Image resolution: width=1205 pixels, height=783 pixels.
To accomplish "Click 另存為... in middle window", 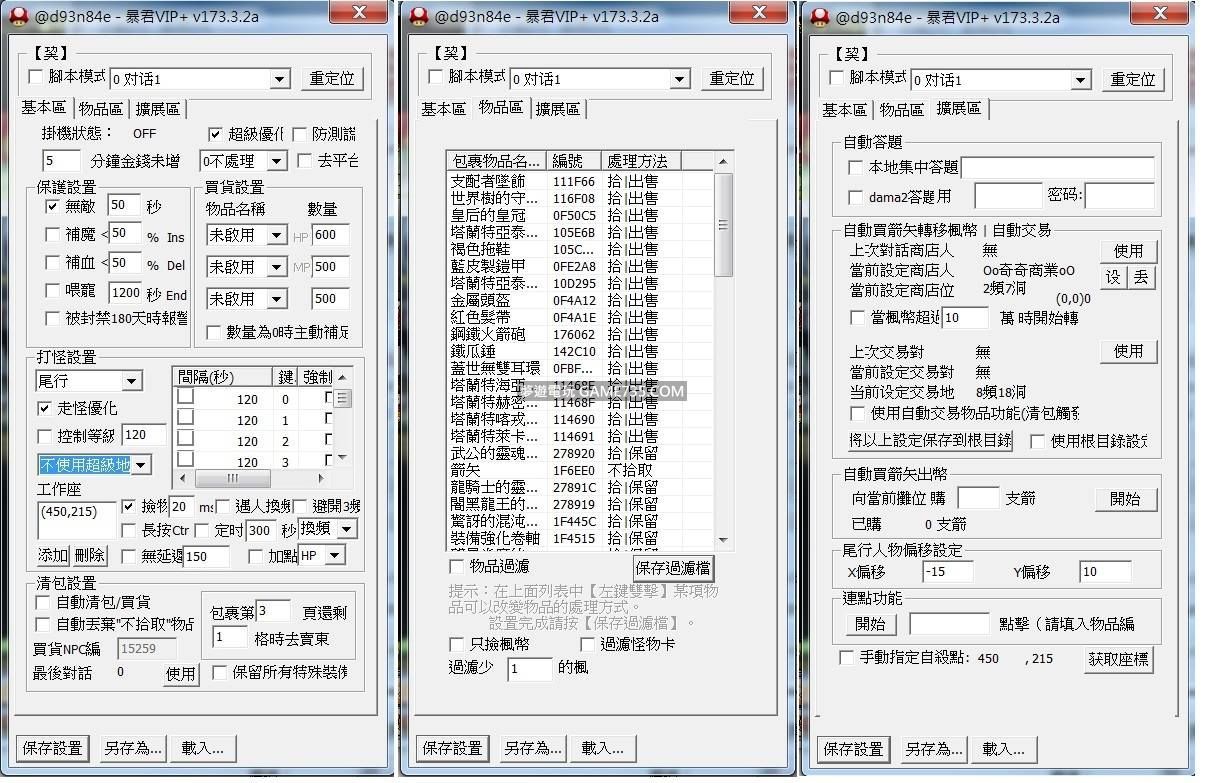I will point(531,748).
